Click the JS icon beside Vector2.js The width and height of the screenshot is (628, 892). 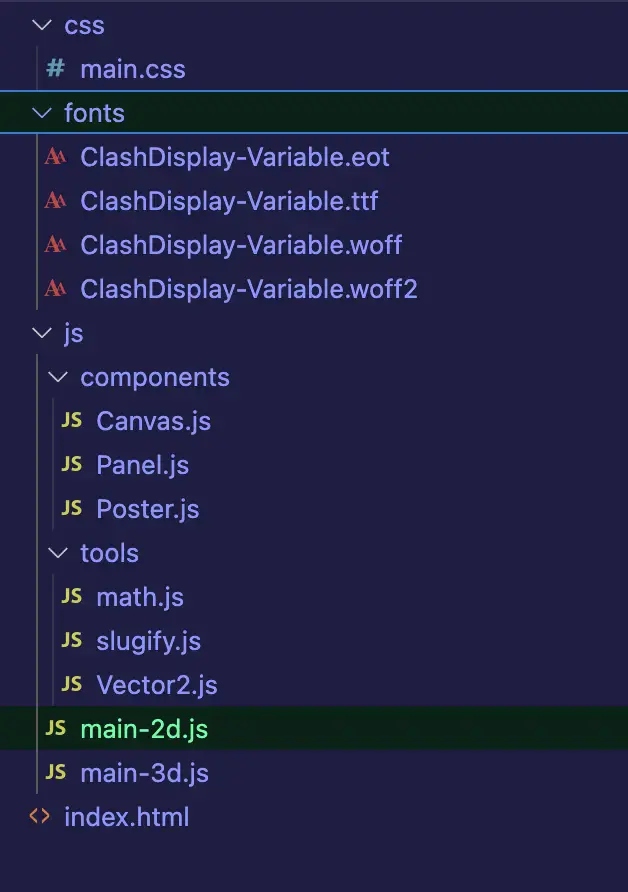72,685
